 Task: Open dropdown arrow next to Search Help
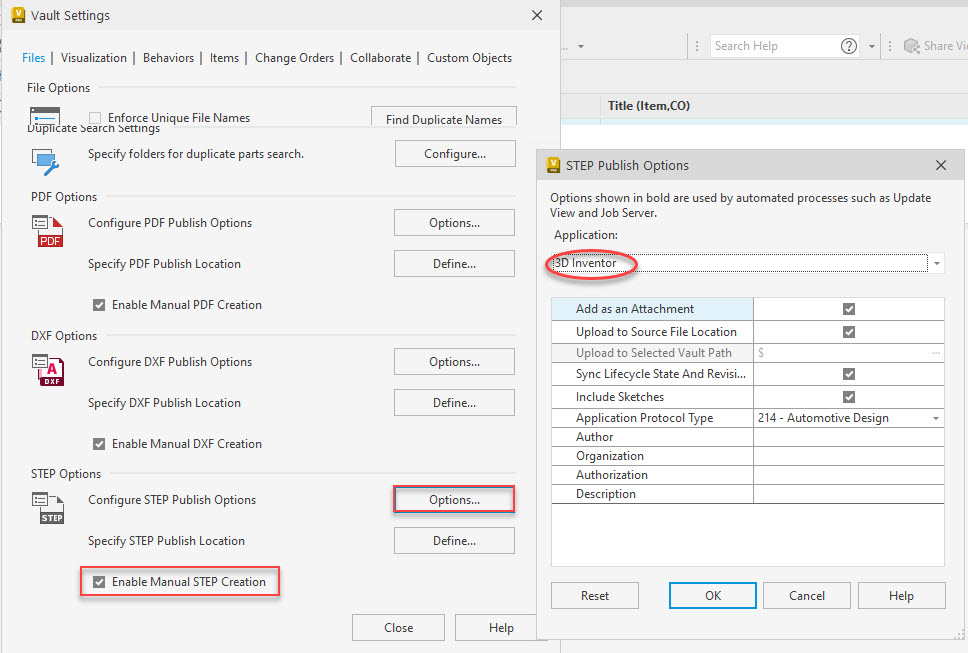[x=872, y=46]
